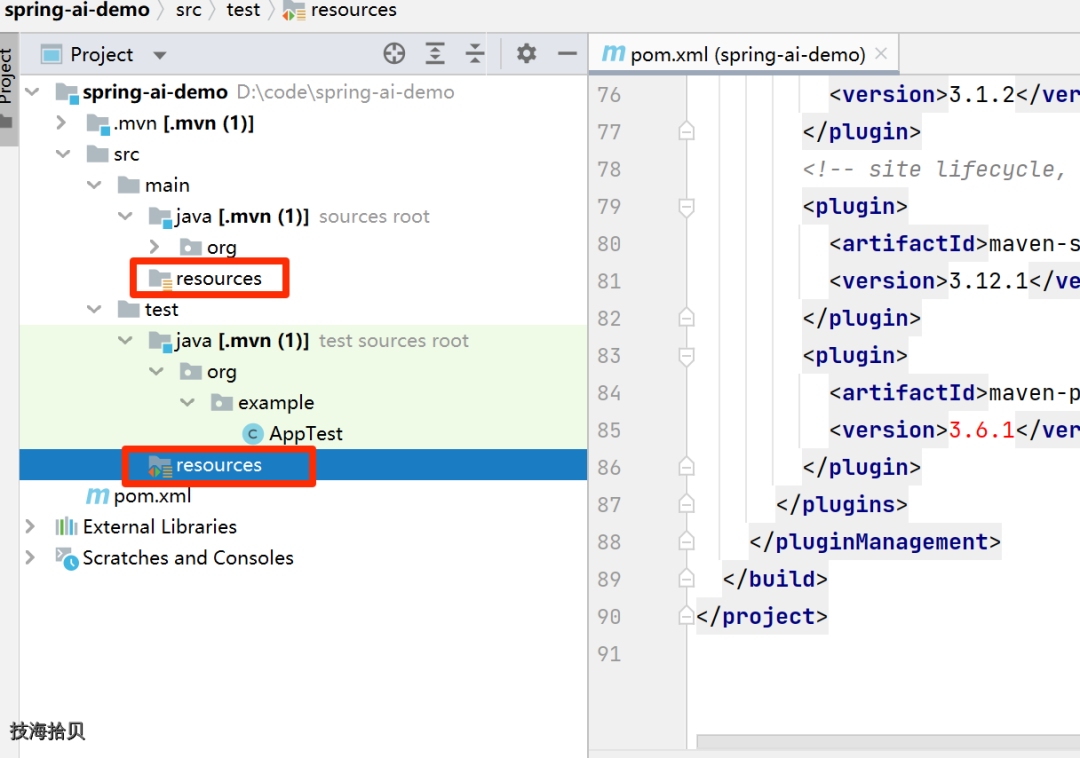Expand Scratches and Consoles node
Image resolution: width=1080 pixels, height=758 pixels.
pos(30,558)
